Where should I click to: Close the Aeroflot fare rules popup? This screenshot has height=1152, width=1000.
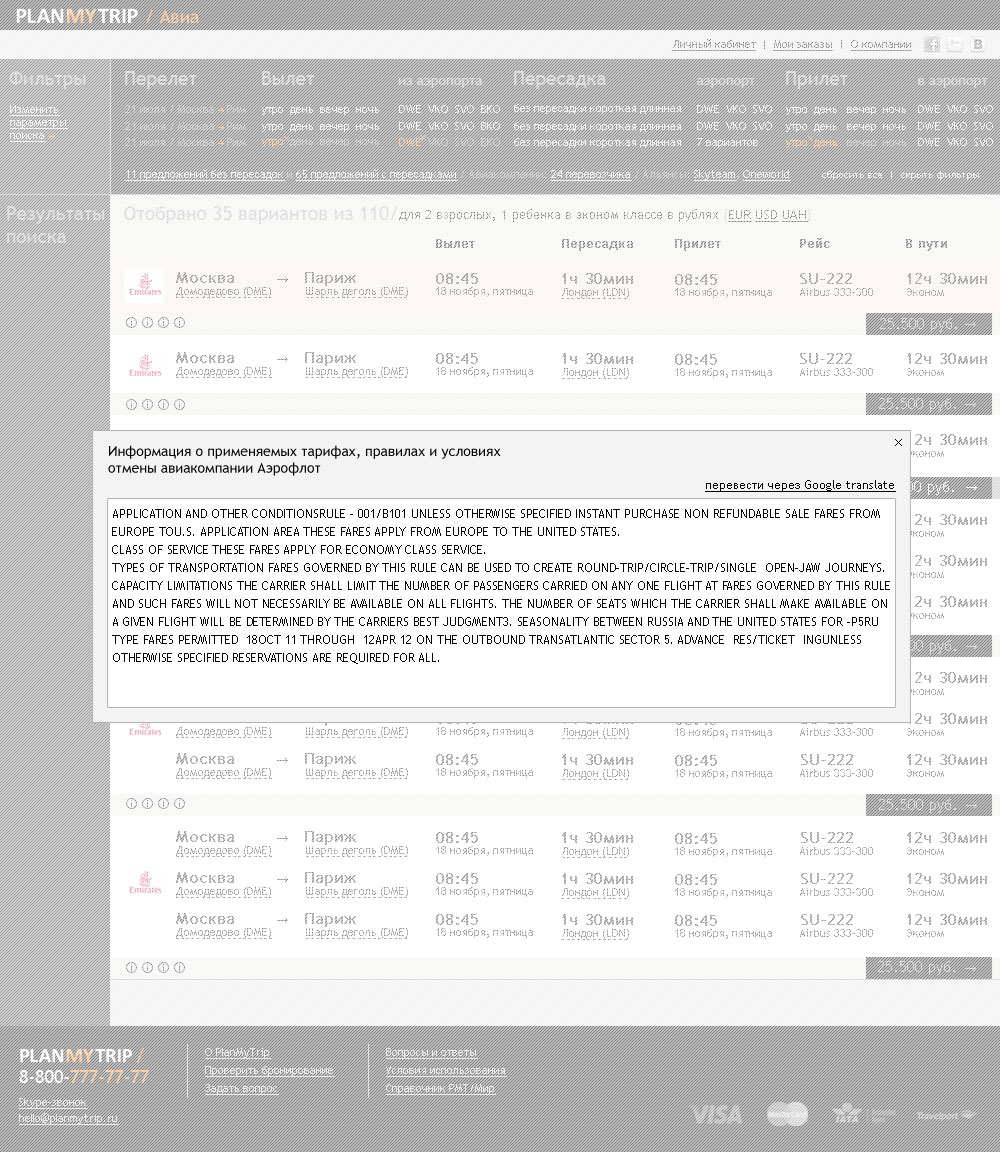tap(898, 442)
